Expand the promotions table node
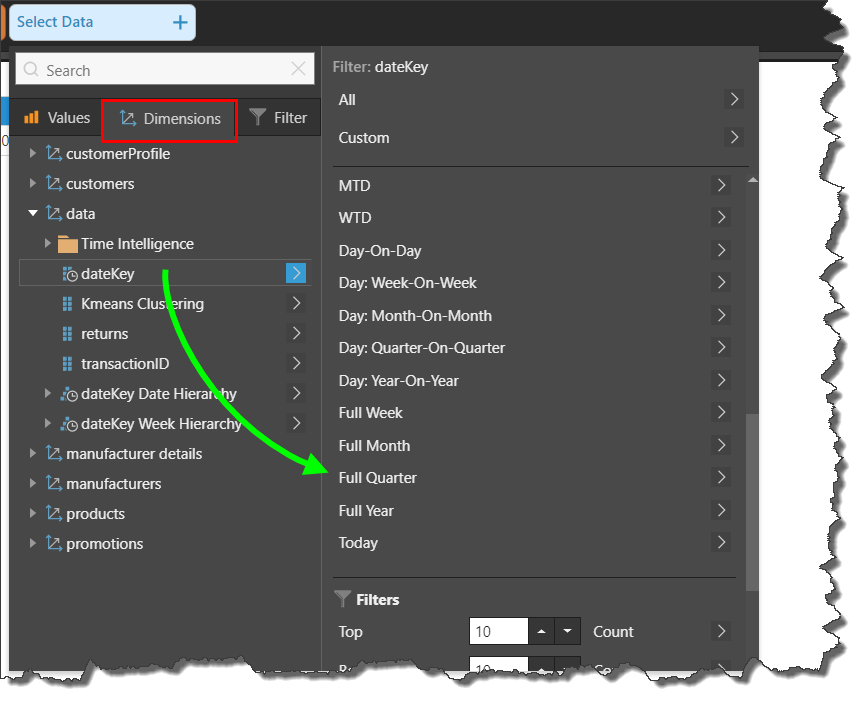Image resolution: width=866 pixels, height=703 pixels. (33, 544)
